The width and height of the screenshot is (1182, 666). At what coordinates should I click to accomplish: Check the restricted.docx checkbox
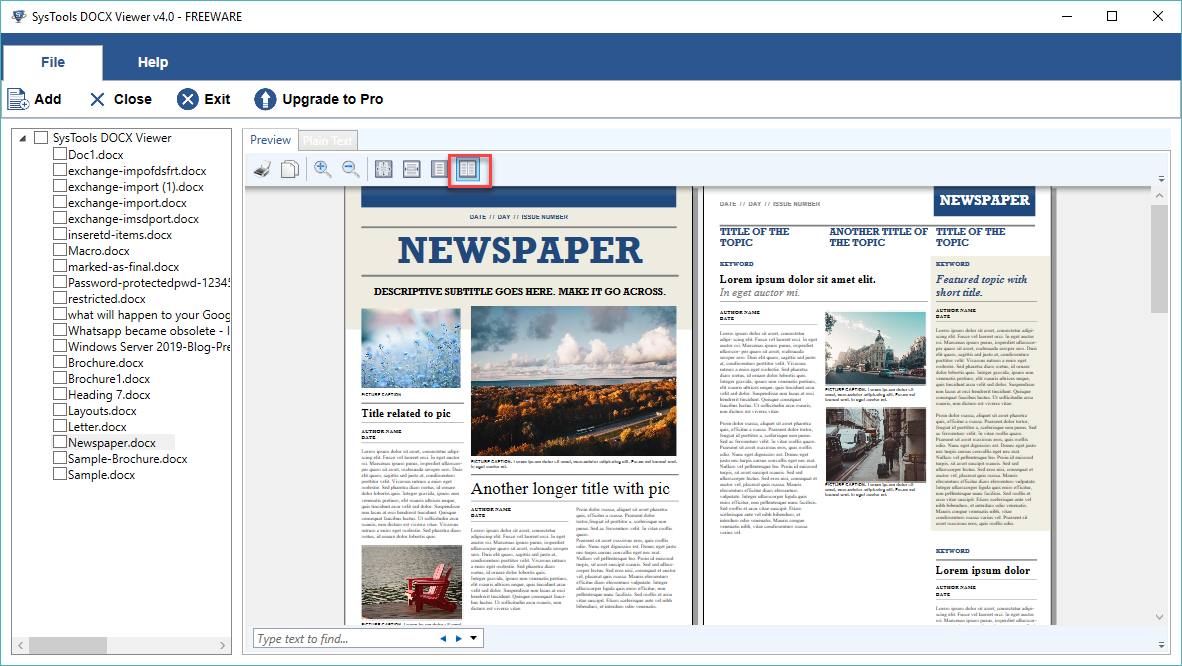tap(60, 298)
